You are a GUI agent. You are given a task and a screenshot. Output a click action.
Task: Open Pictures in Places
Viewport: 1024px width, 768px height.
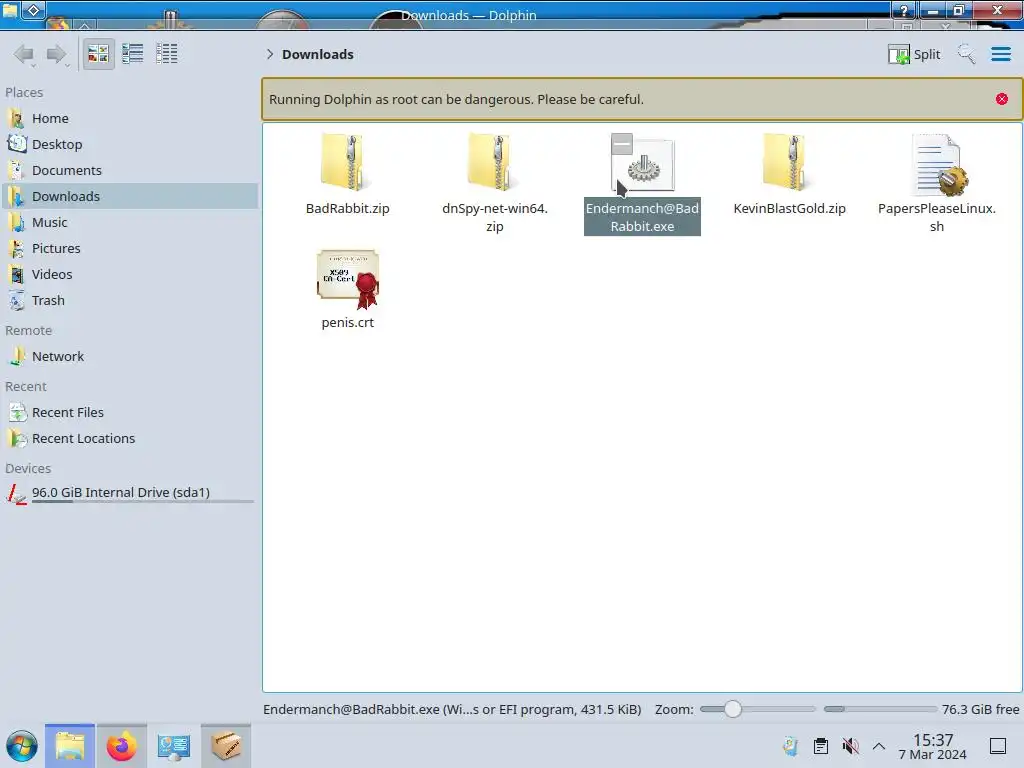click(131, 249)
